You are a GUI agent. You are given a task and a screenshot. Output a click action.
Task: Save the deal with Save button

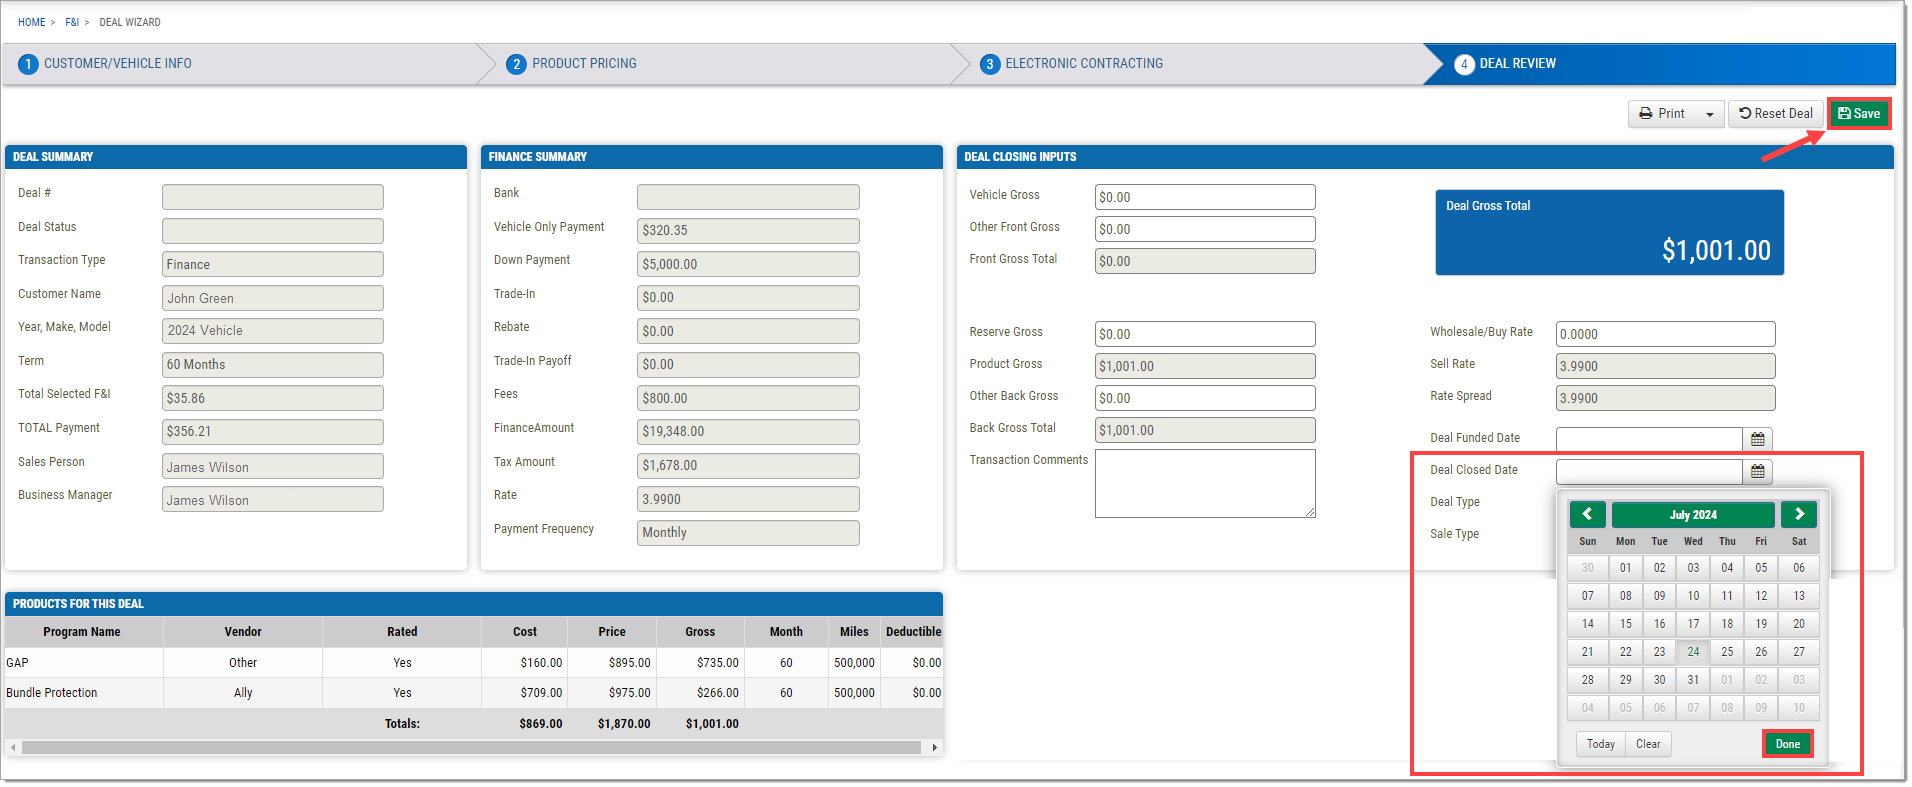pos(1859,114)
